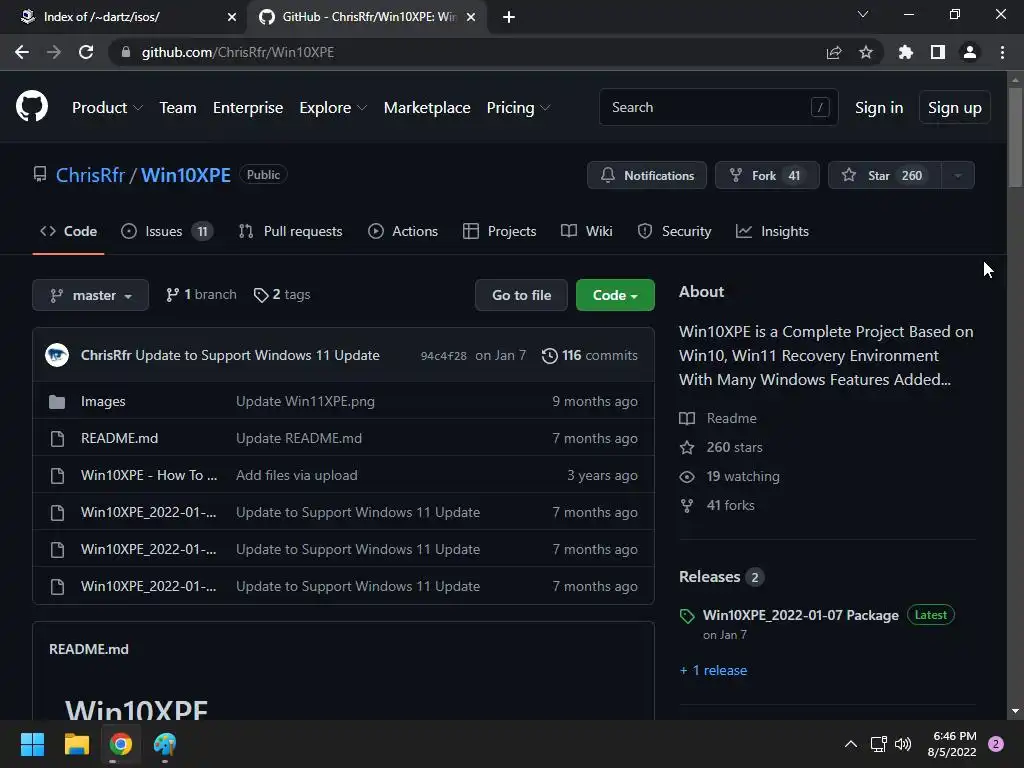View the 1 branch link
The image size is (1024, 768).
click(201, 295)
